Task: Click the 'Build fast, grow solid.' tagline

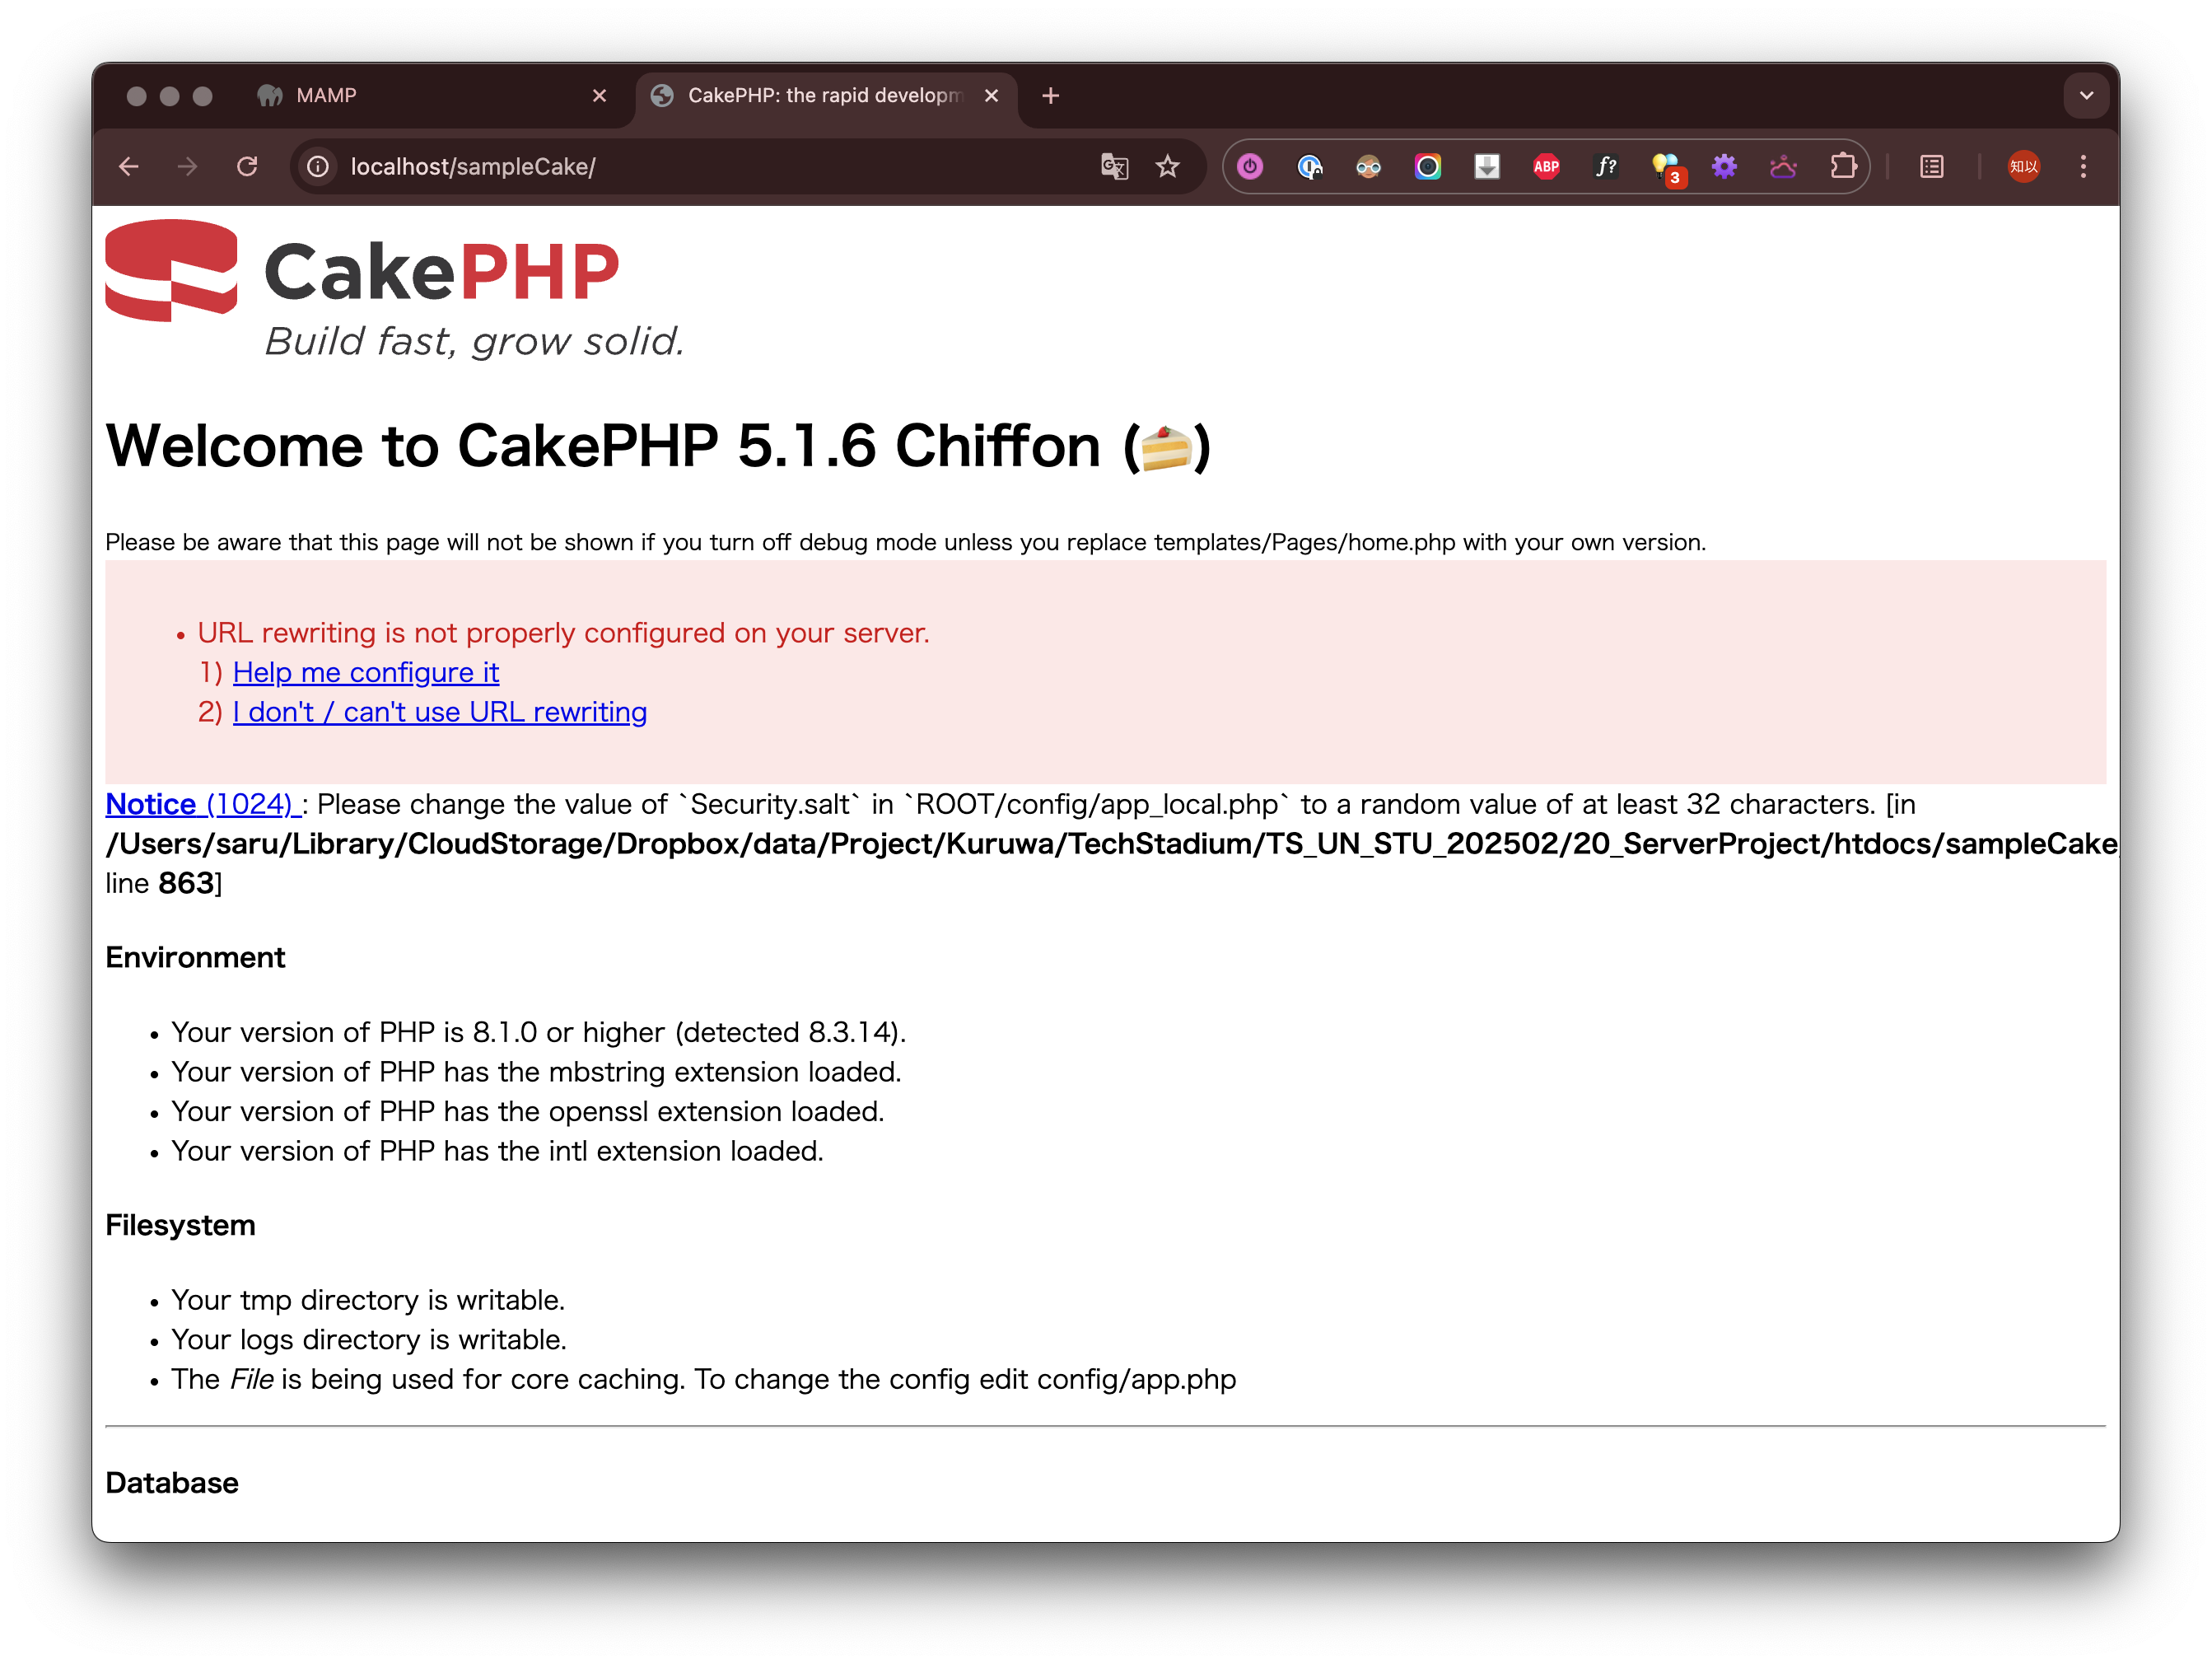Action: (474, 342)
